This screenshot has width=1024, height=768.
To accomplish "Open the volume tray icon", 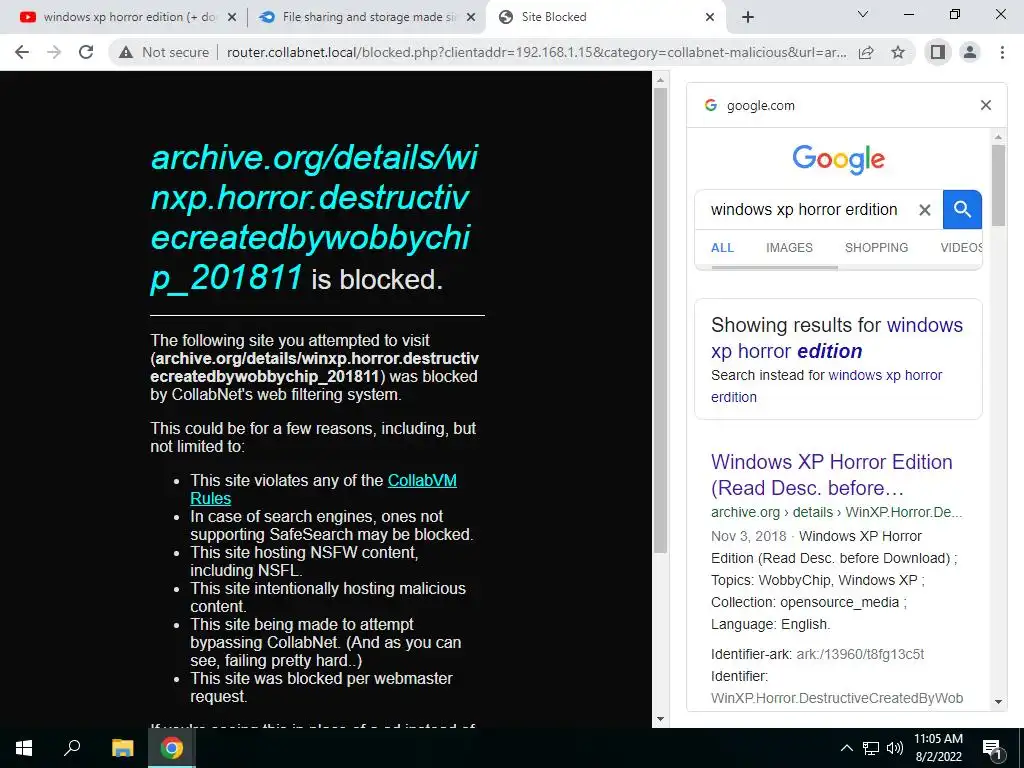I will click(x=895, y=748).
